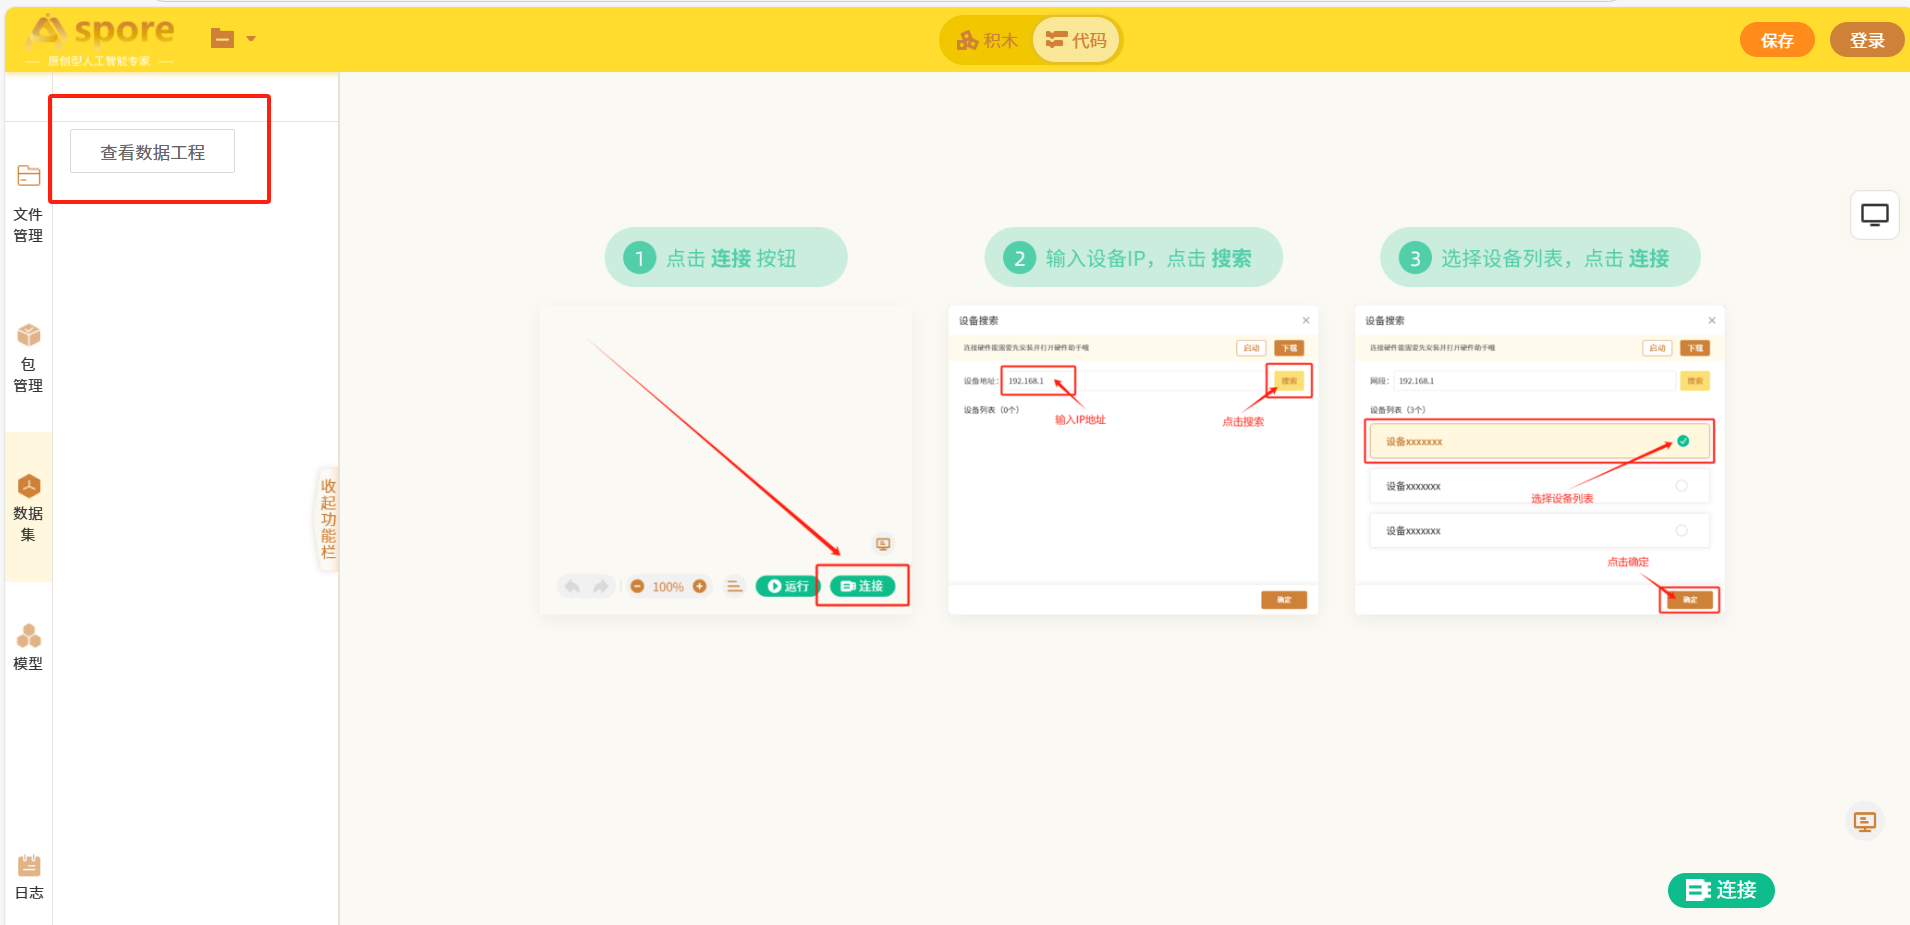Click the step 2 输入设备IP tutorial image
The height and width of the screenshot is (925, 1910).
point(1132,460)
